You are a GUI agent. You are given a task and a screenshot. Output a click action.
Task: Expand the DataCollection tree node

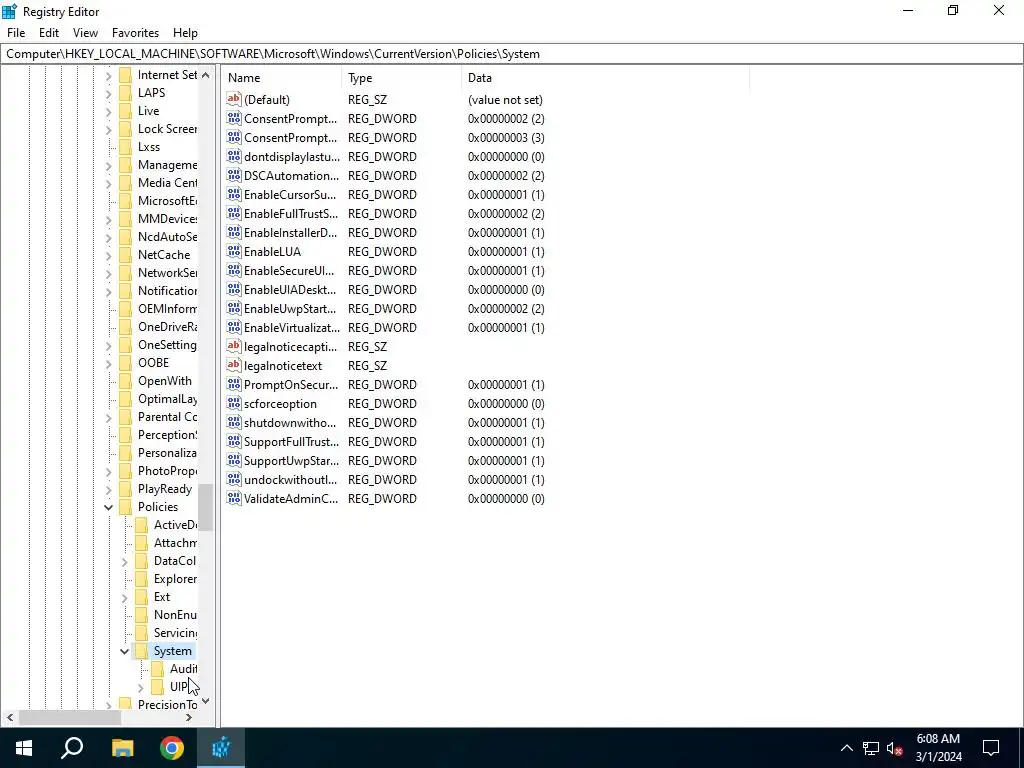(x=124, y=561)
